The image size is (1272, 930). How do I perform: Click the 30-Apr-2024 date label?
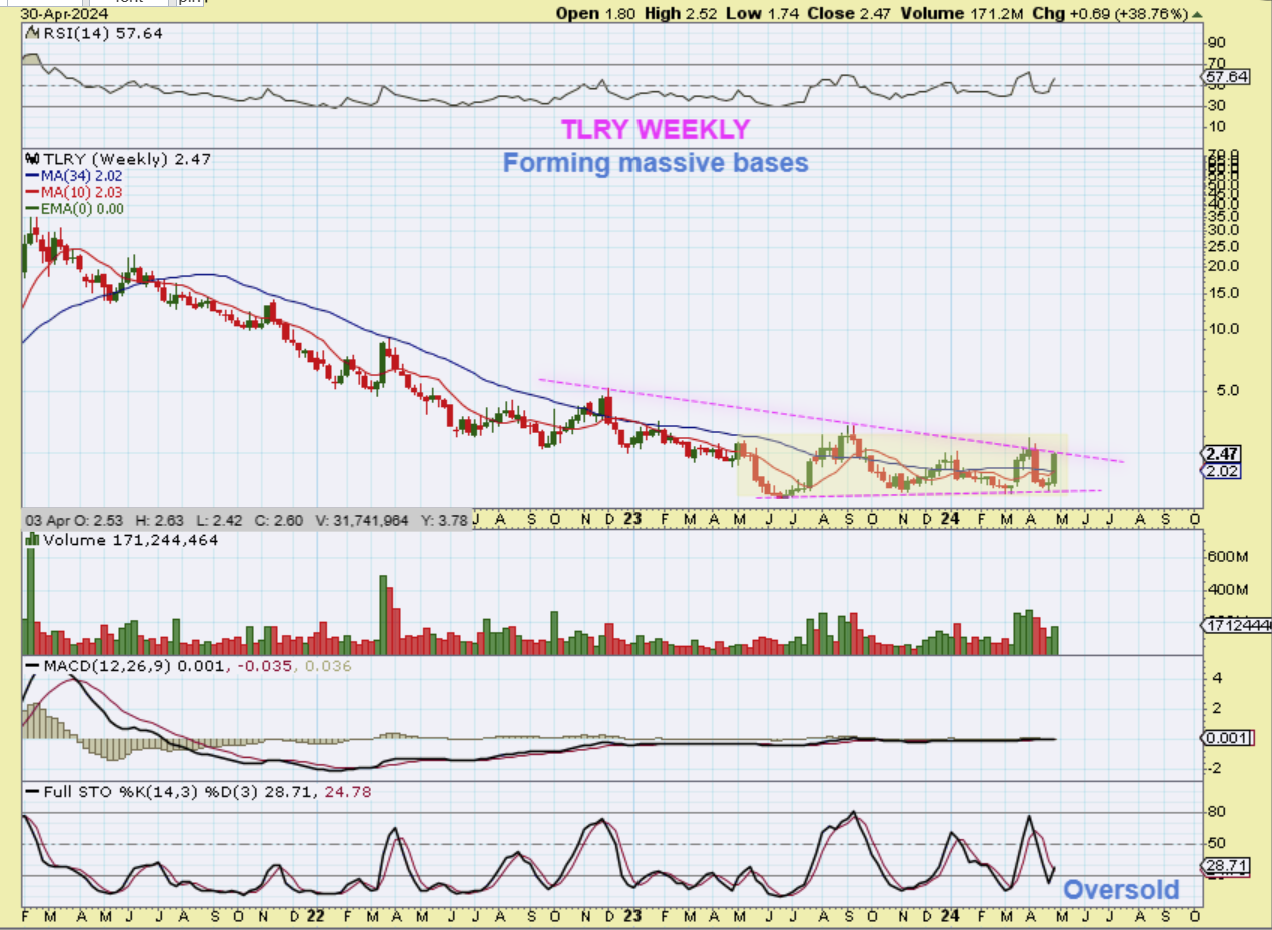click(x=66, y=15)
